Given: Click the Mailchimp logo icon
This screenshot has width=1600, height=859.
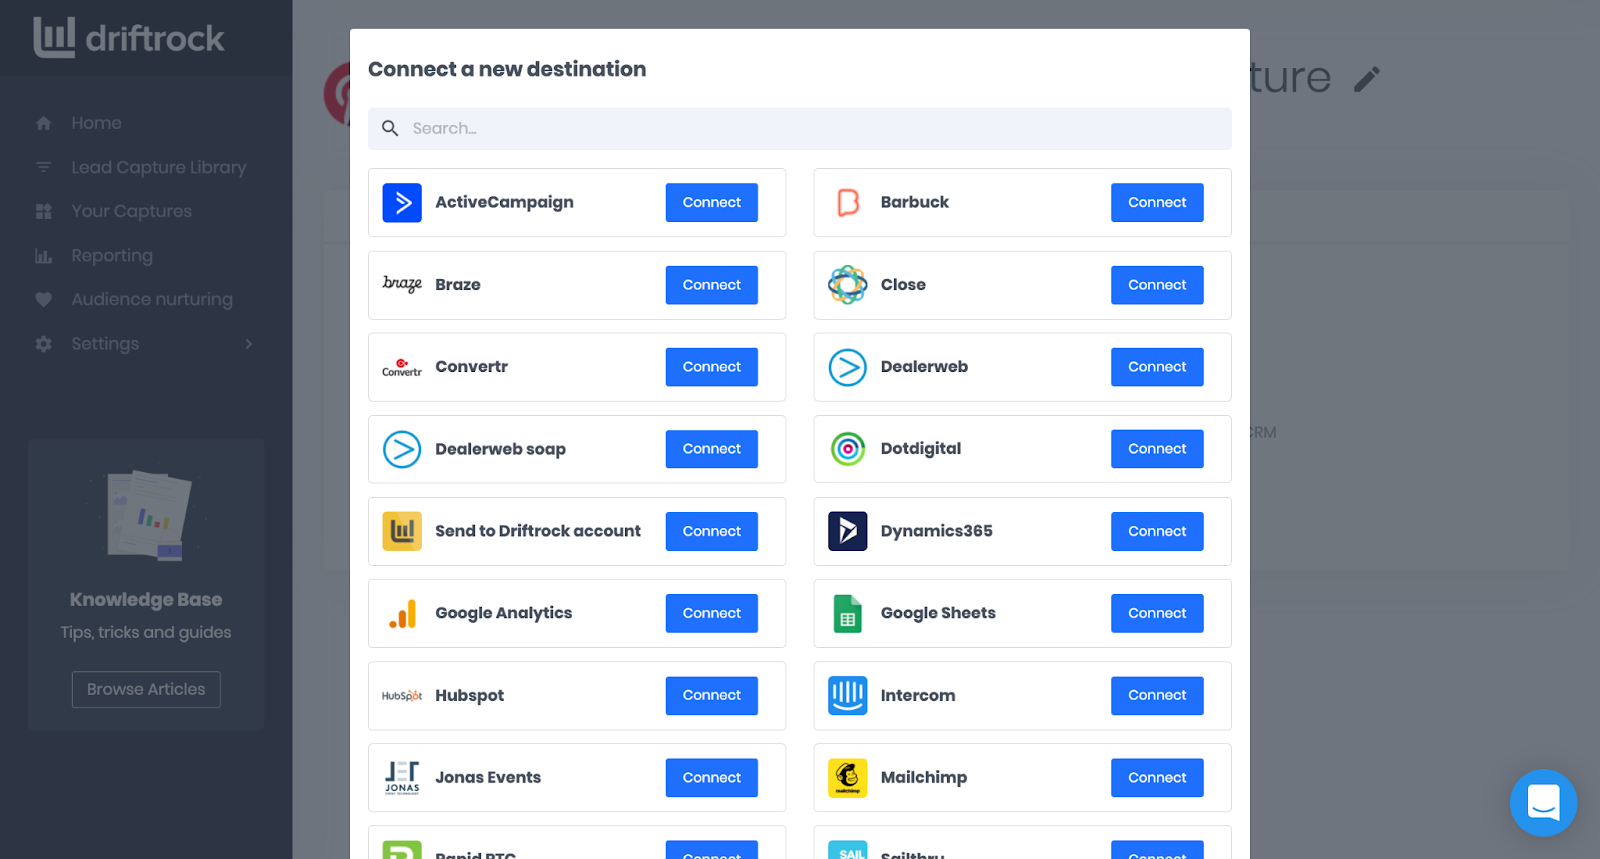Looking at the screenshot, I should 847,778.
